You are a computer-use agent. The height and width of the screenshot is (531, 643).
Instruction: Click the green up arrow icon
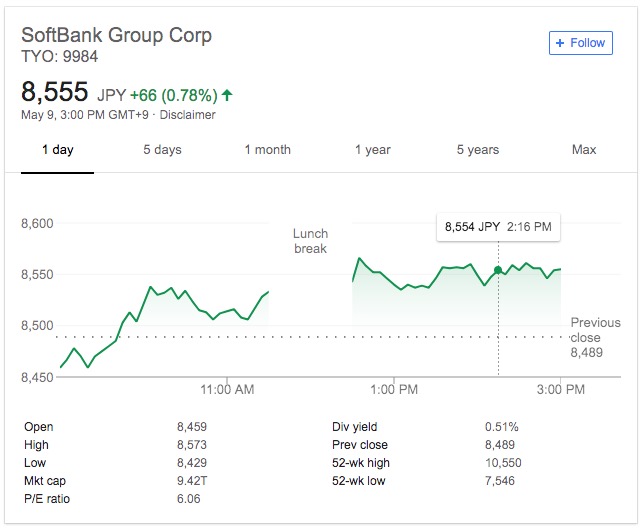pos(227,95)
